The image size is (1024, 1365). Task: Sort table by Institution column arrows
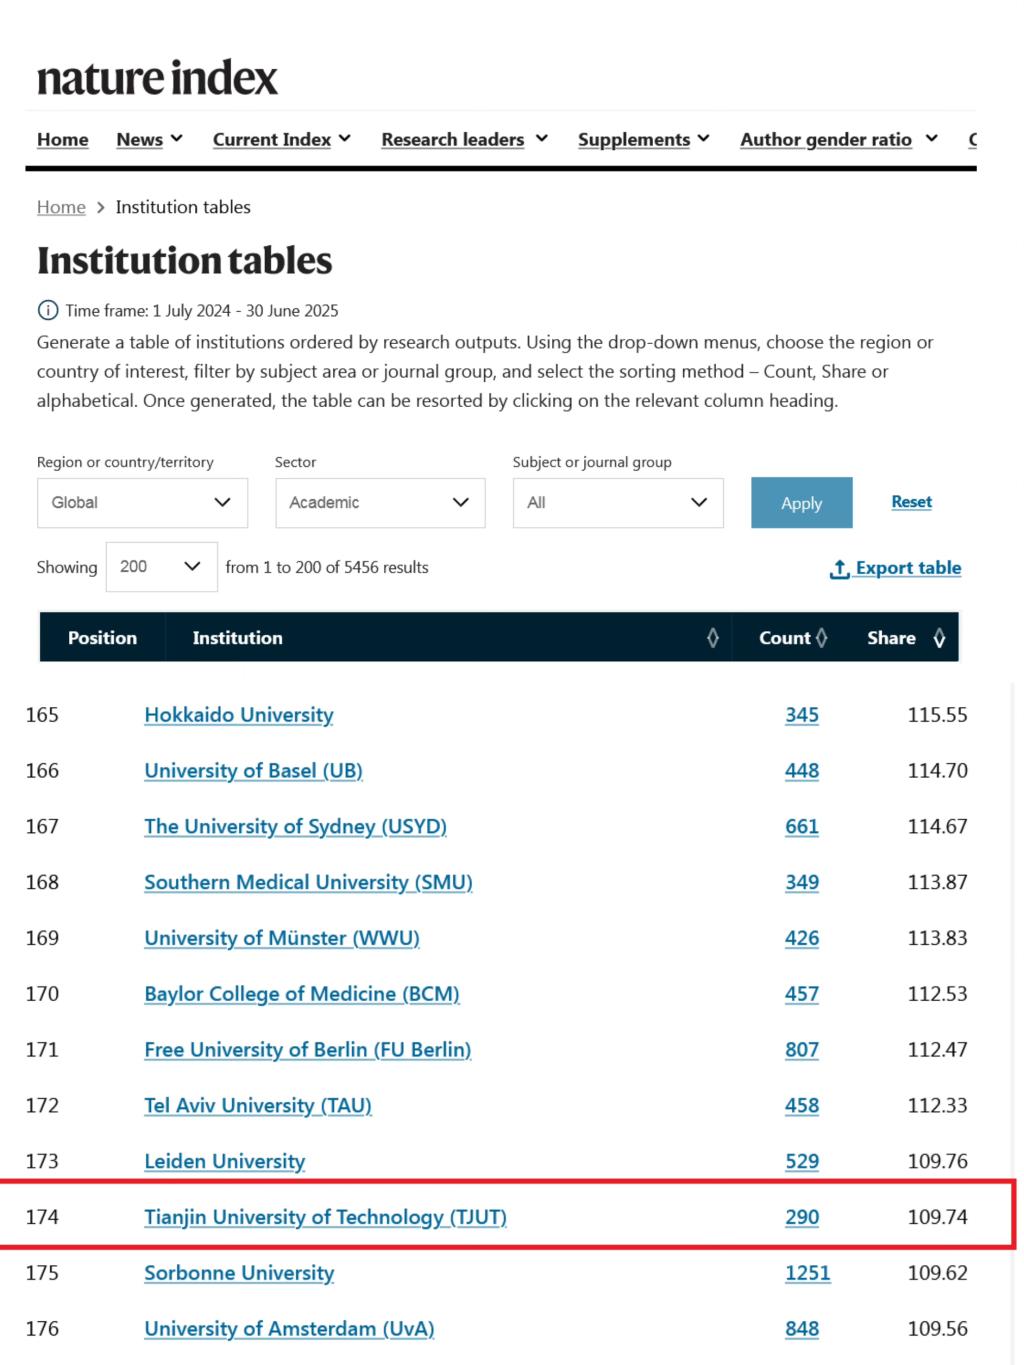(x=713, y=638)
